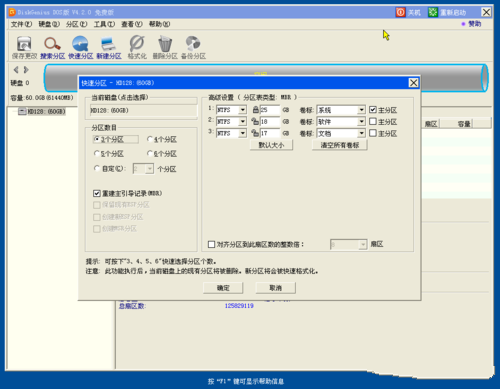The height and width of the screenshot is (389, 500).
Task: Click the 删除分区 delete partition trash icon
Action: tap(165, 44)
